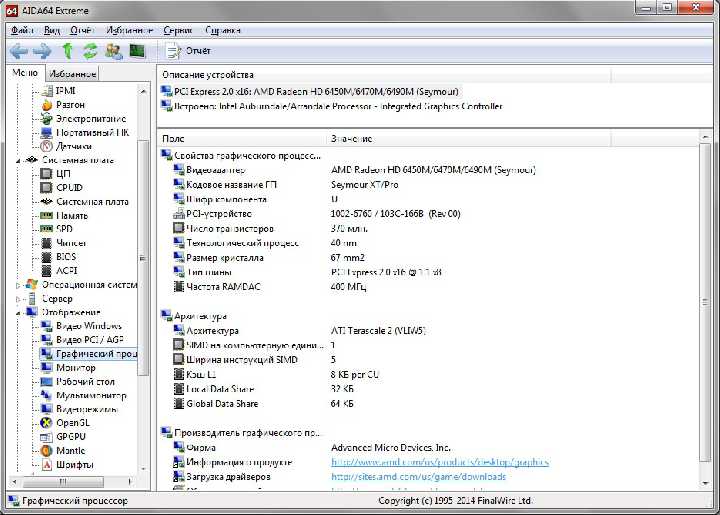This screenshot has width=720, height=515.
Task: Select Память tree item
Action: point(64,215)
